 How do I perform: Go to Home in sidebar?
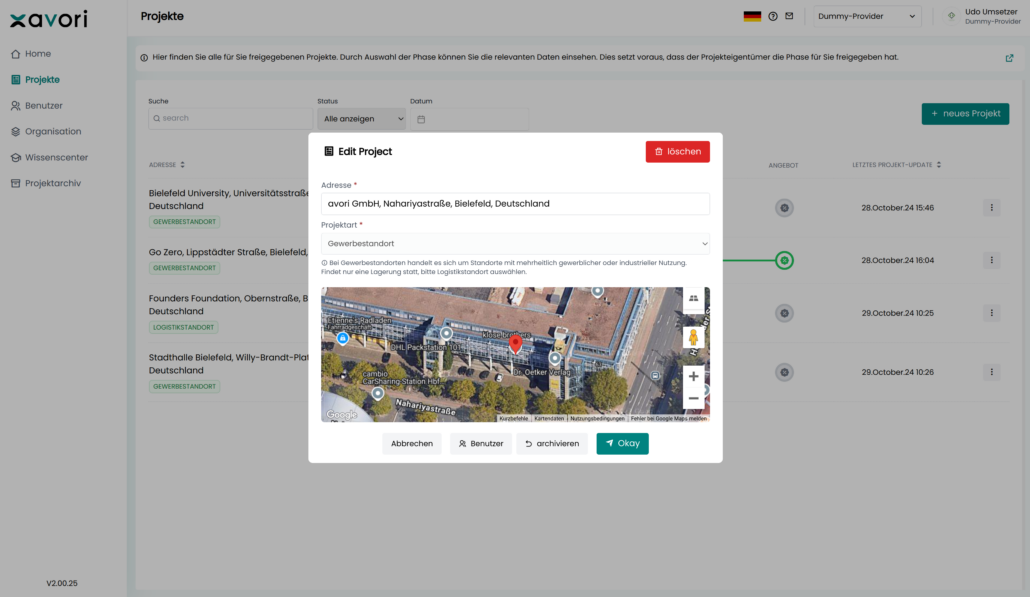(x=31, y=54)
